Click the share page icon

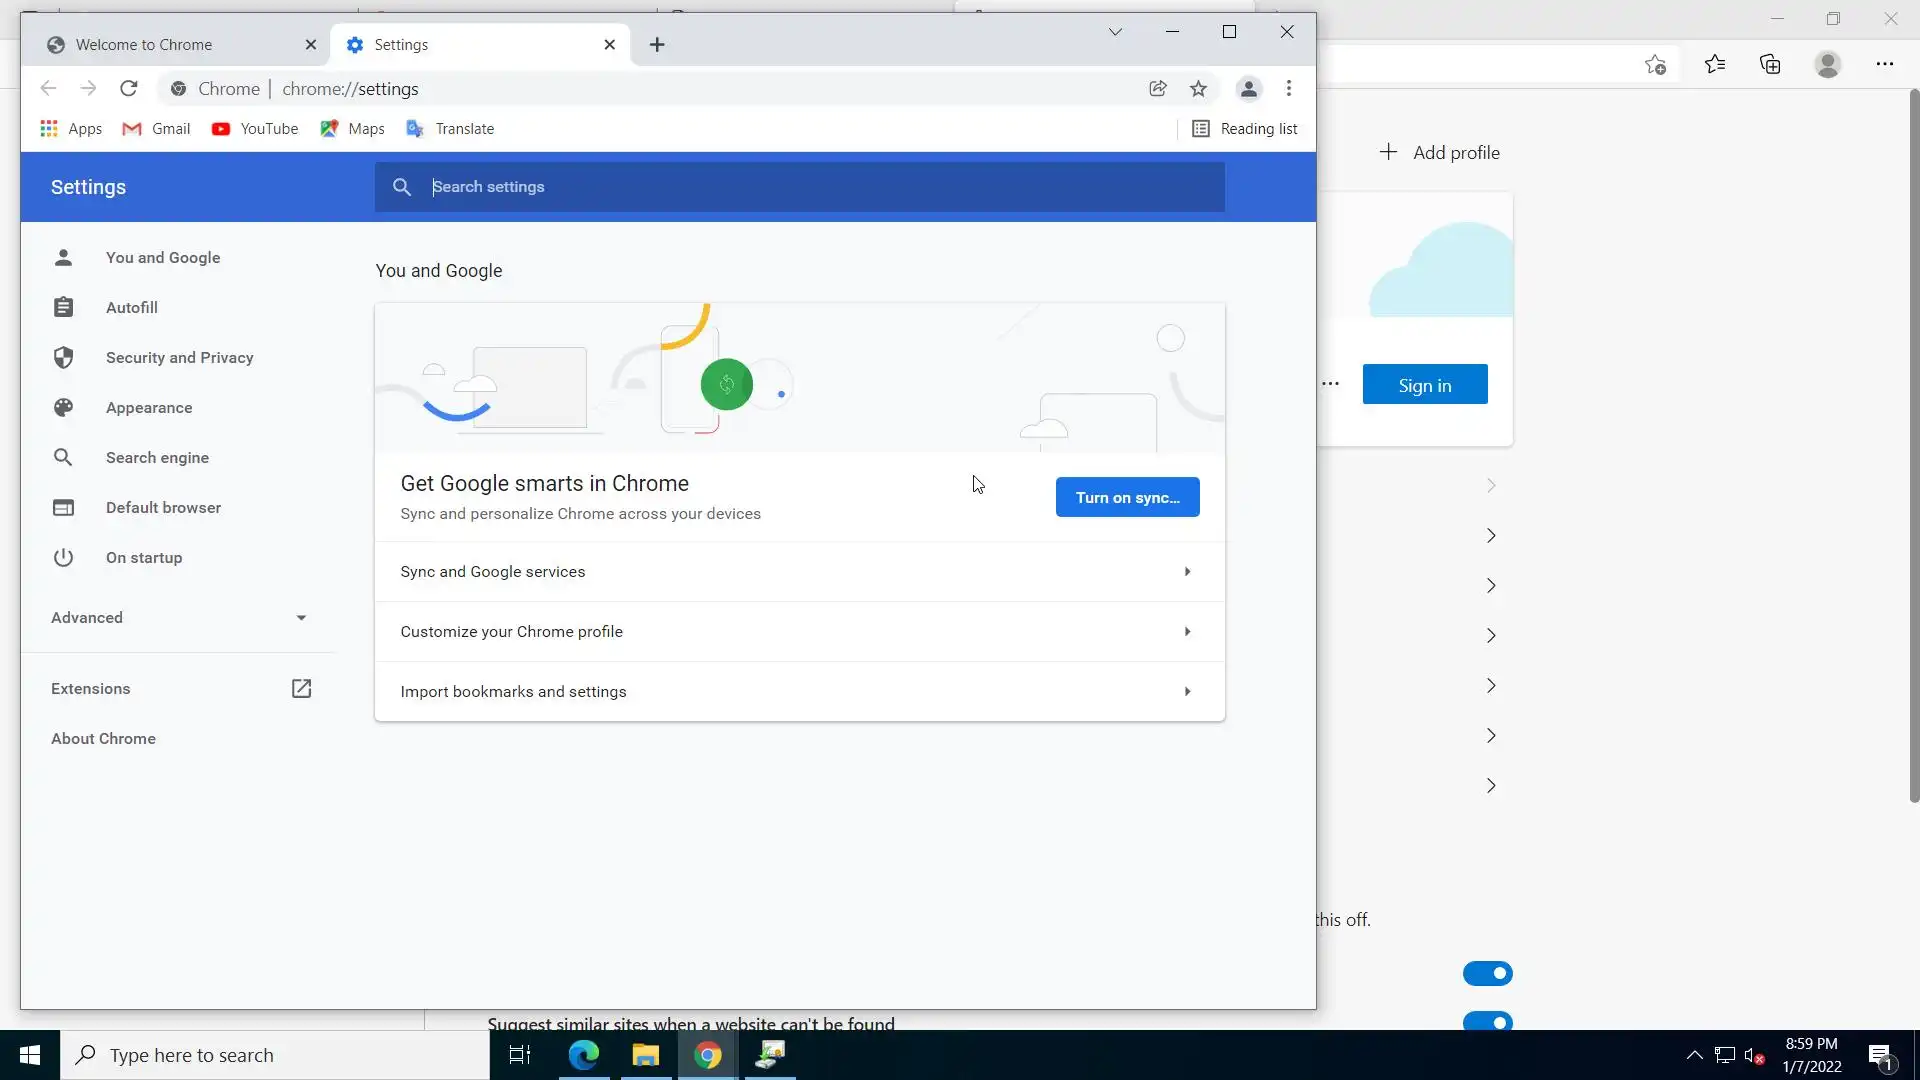[1158, 89]
